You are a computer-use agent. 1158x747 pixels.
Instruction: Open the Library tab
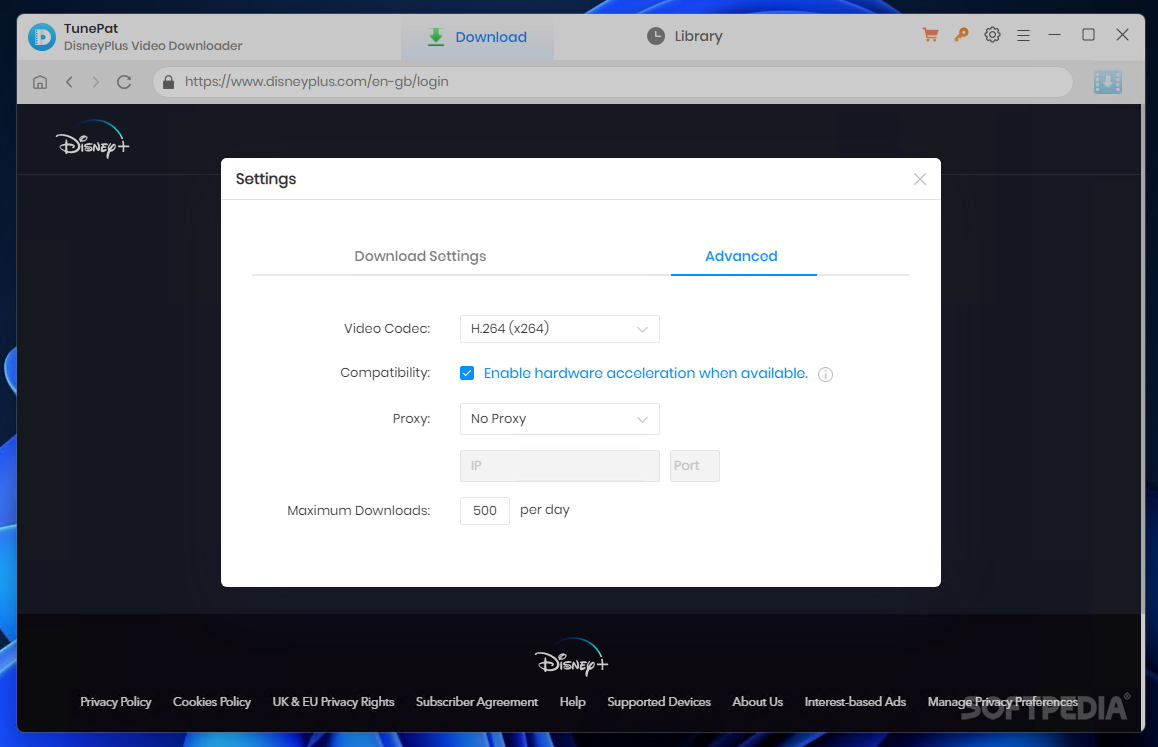(685, 36)
